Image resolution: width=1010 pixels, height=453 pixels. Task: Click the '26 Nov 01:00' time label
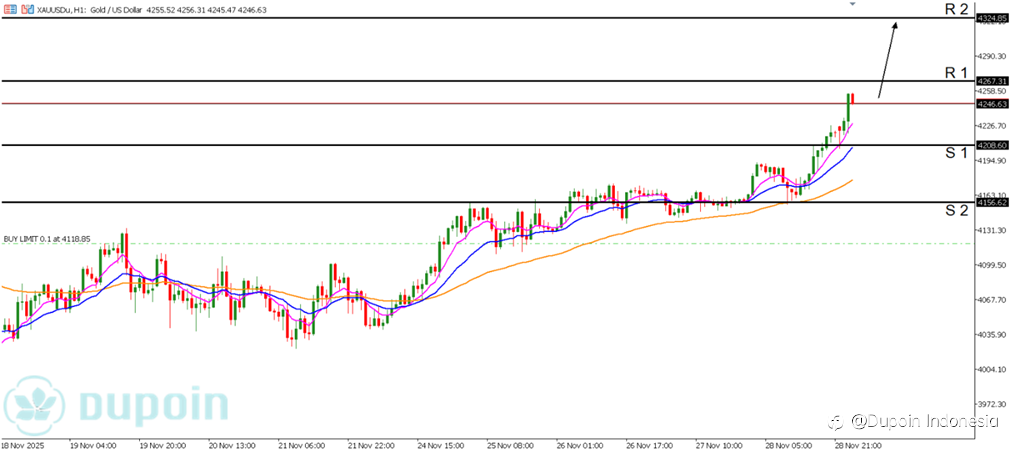click(x=580, y=445)
